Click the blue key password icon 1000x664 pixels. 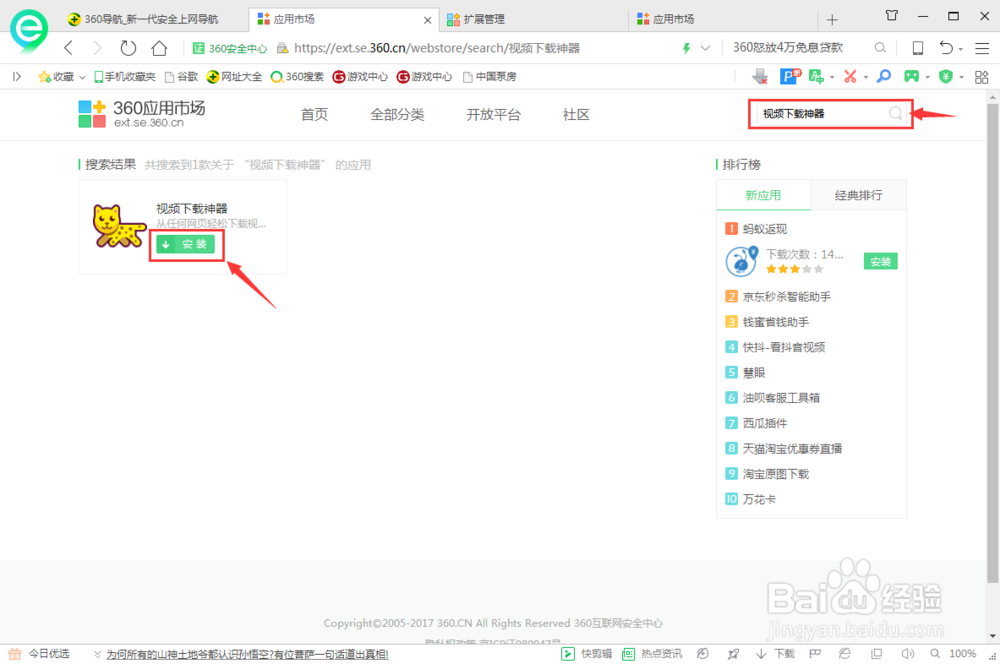click(x=884, y=77)
